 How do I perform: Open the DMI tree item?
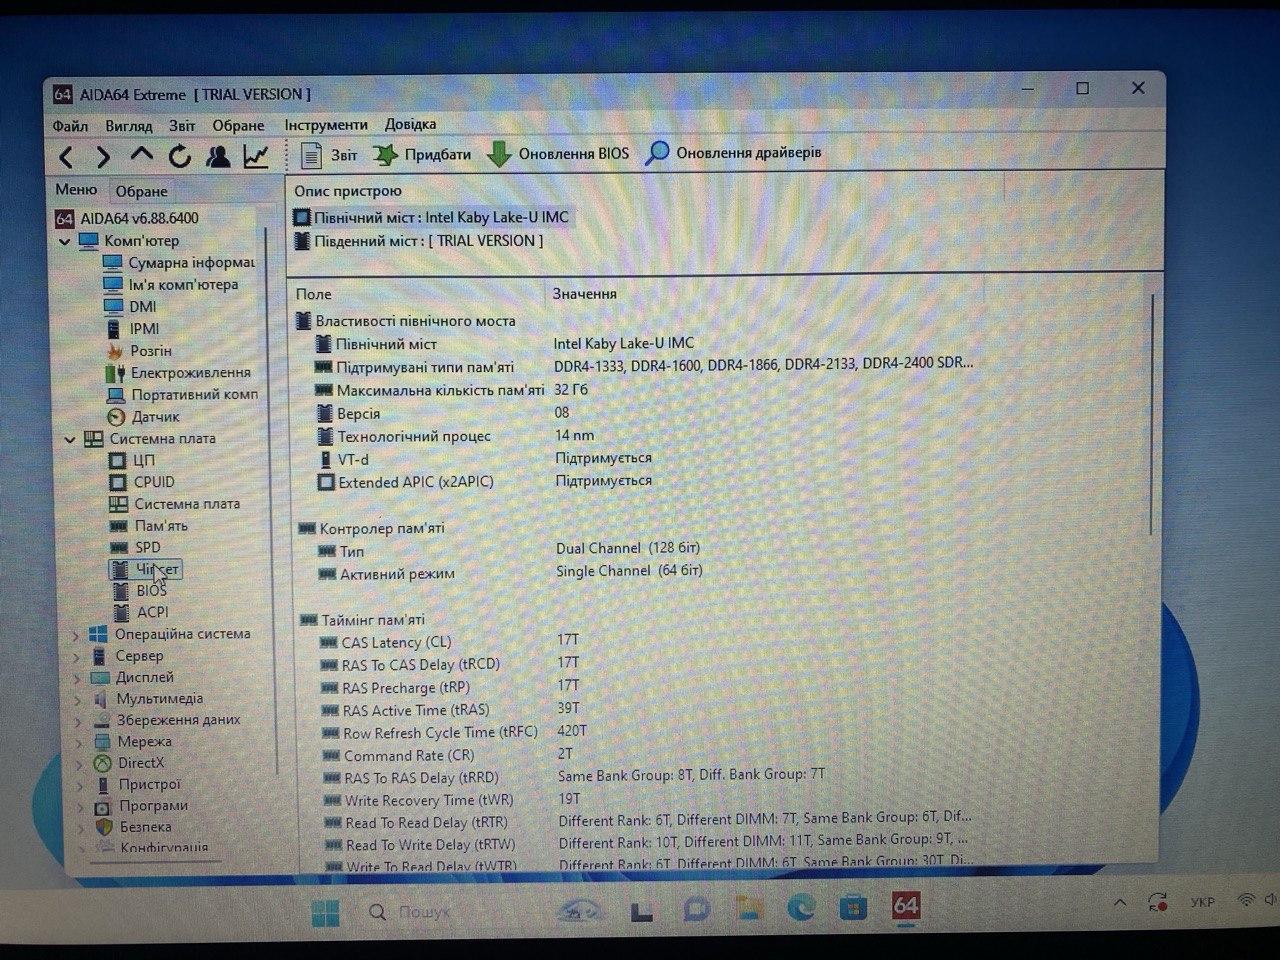tap(130, 307)
